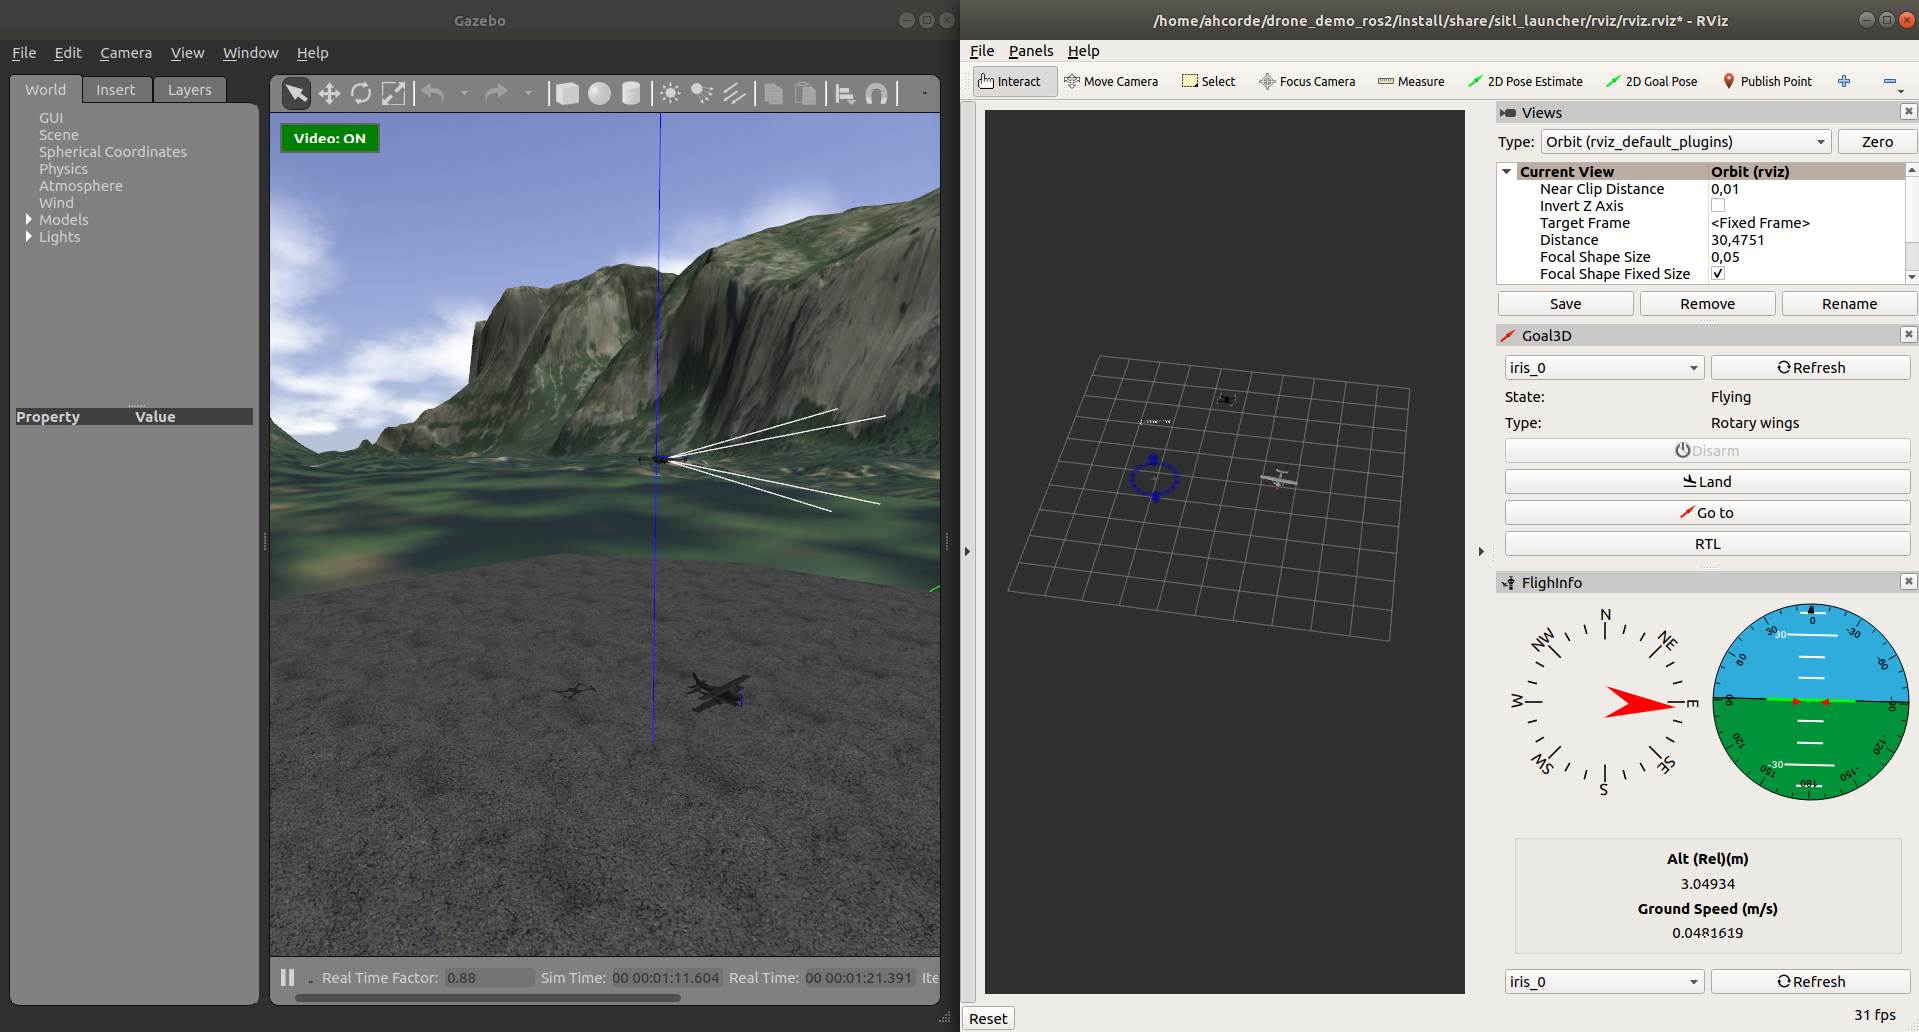This screenshot has height=1032, width=1919.
Task: Open the iris_0 dropdown in FlighInfo panel
Action: 1604,981
